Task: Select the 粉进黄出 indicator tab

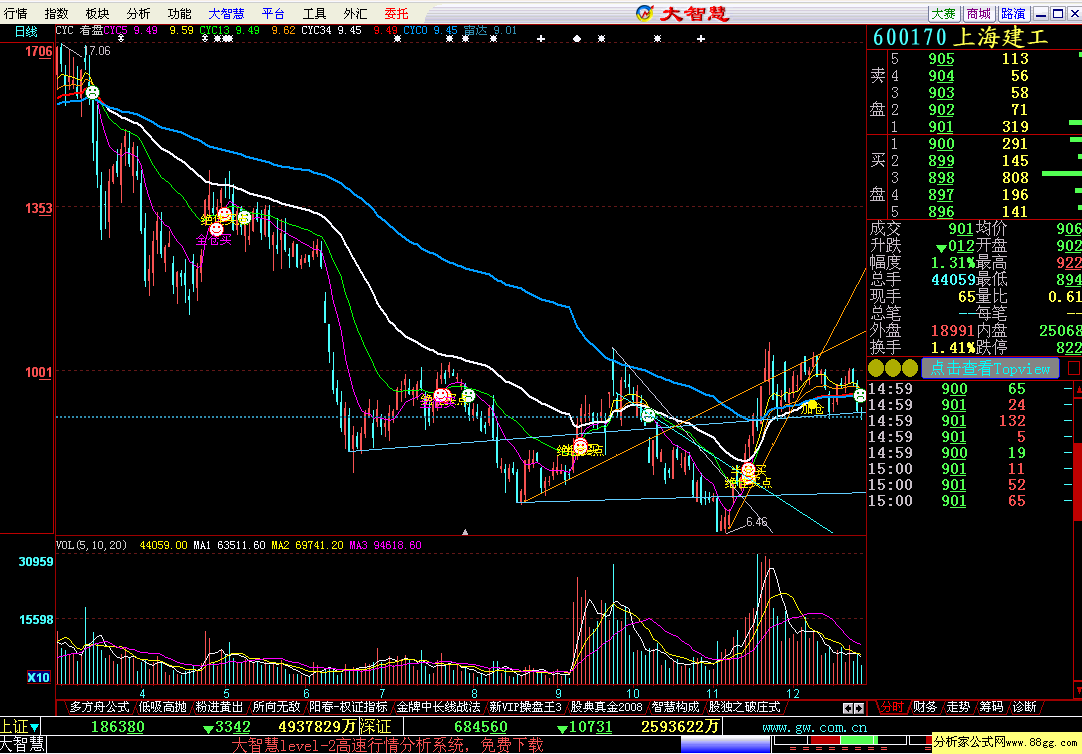Action: pos(219,707)
